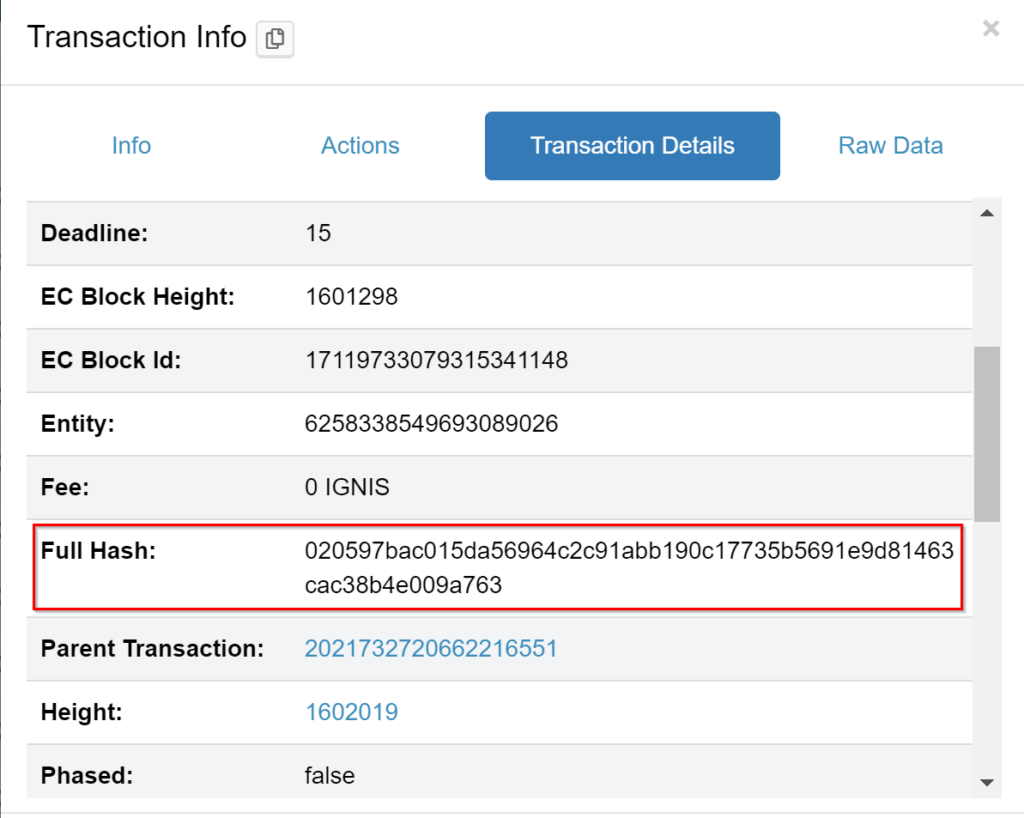Viewport: 1024px width, 818px height.
Task: View the Raw Data tab
Action: click(x=890, y=146)
